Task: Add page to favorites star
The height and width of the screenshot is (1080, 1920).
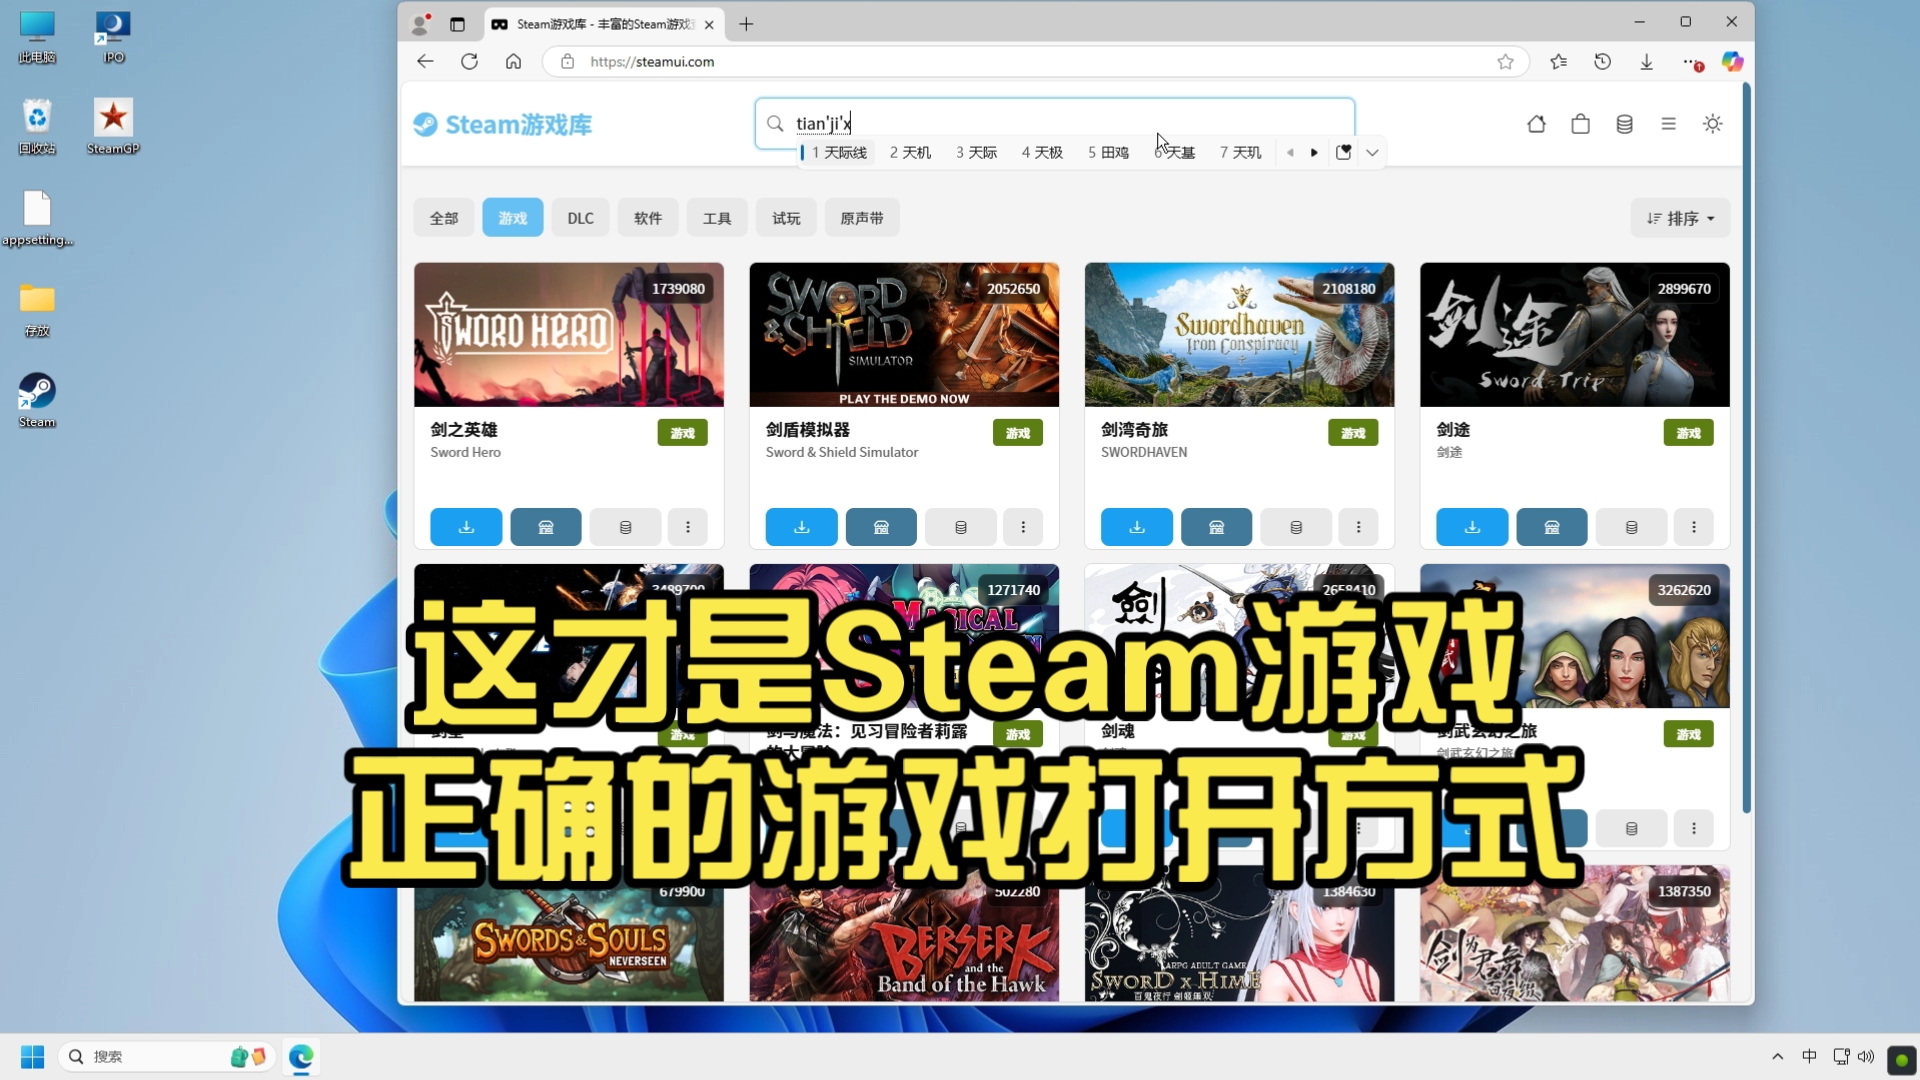Action: 1505,61
